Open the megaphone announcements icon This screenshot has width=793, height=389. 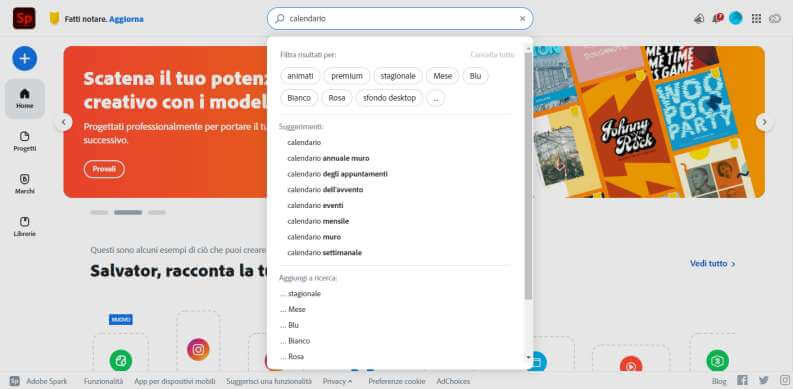699,19
